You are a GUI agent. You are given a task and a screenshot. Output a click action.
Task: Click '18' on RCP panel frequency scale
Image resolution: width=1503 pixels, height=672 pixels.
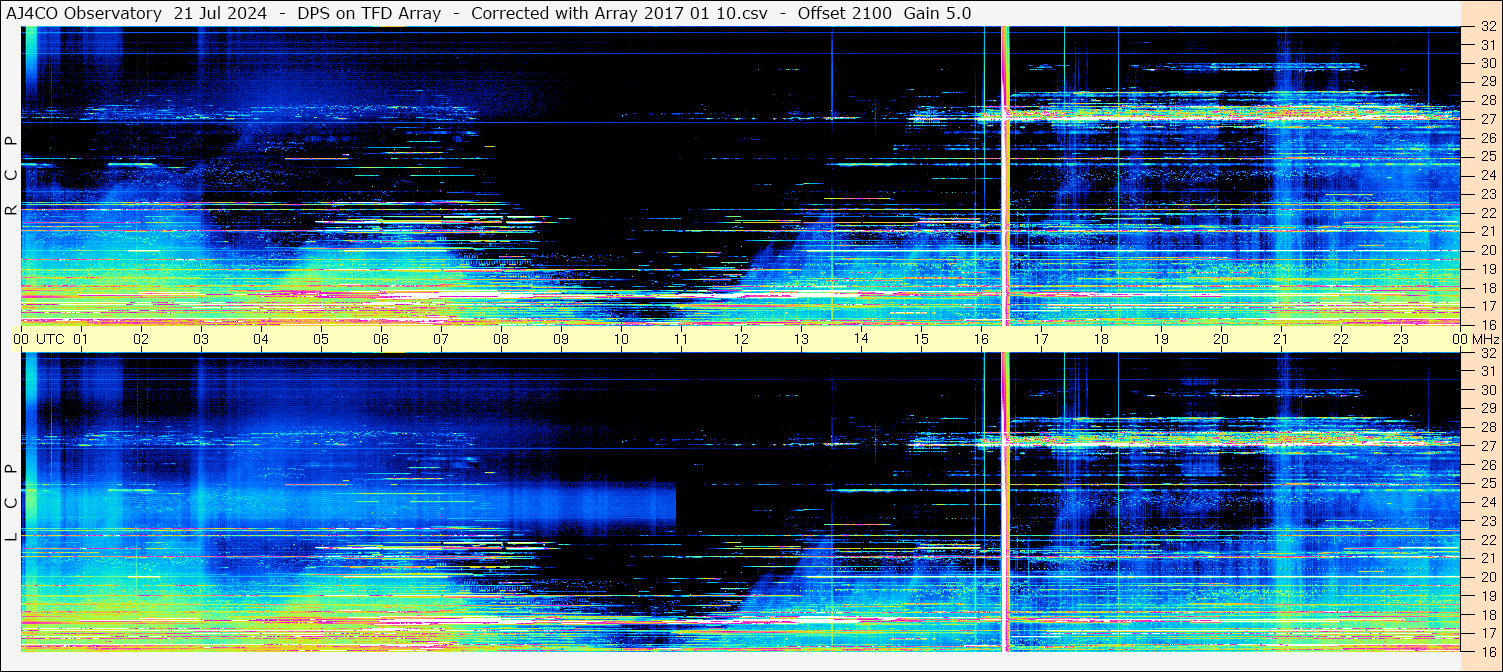1488,287
